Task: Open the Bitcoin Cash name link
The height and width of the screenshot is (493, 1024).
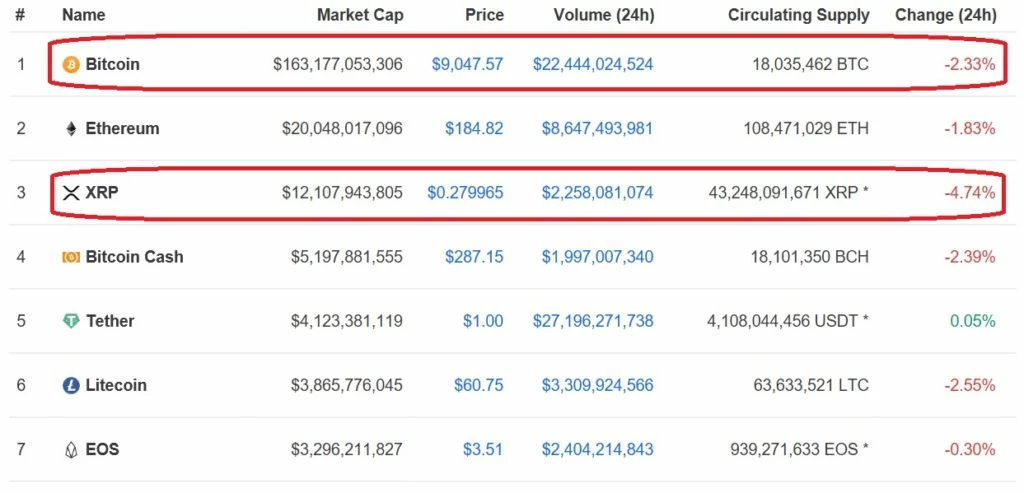Action: (x=135, y=257)
